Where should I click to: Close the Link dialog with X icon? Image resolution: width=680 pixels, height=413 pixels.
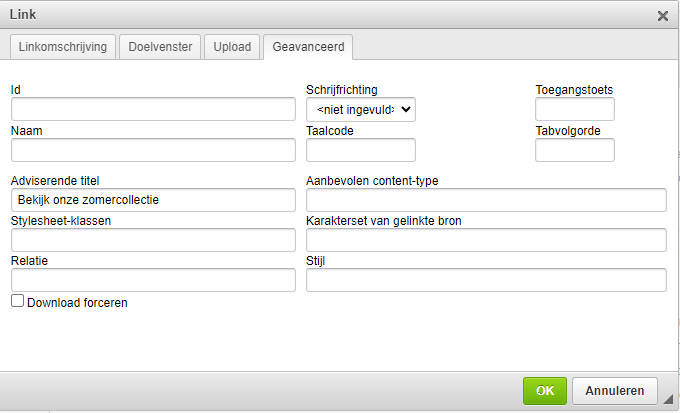tap(663, 16)
